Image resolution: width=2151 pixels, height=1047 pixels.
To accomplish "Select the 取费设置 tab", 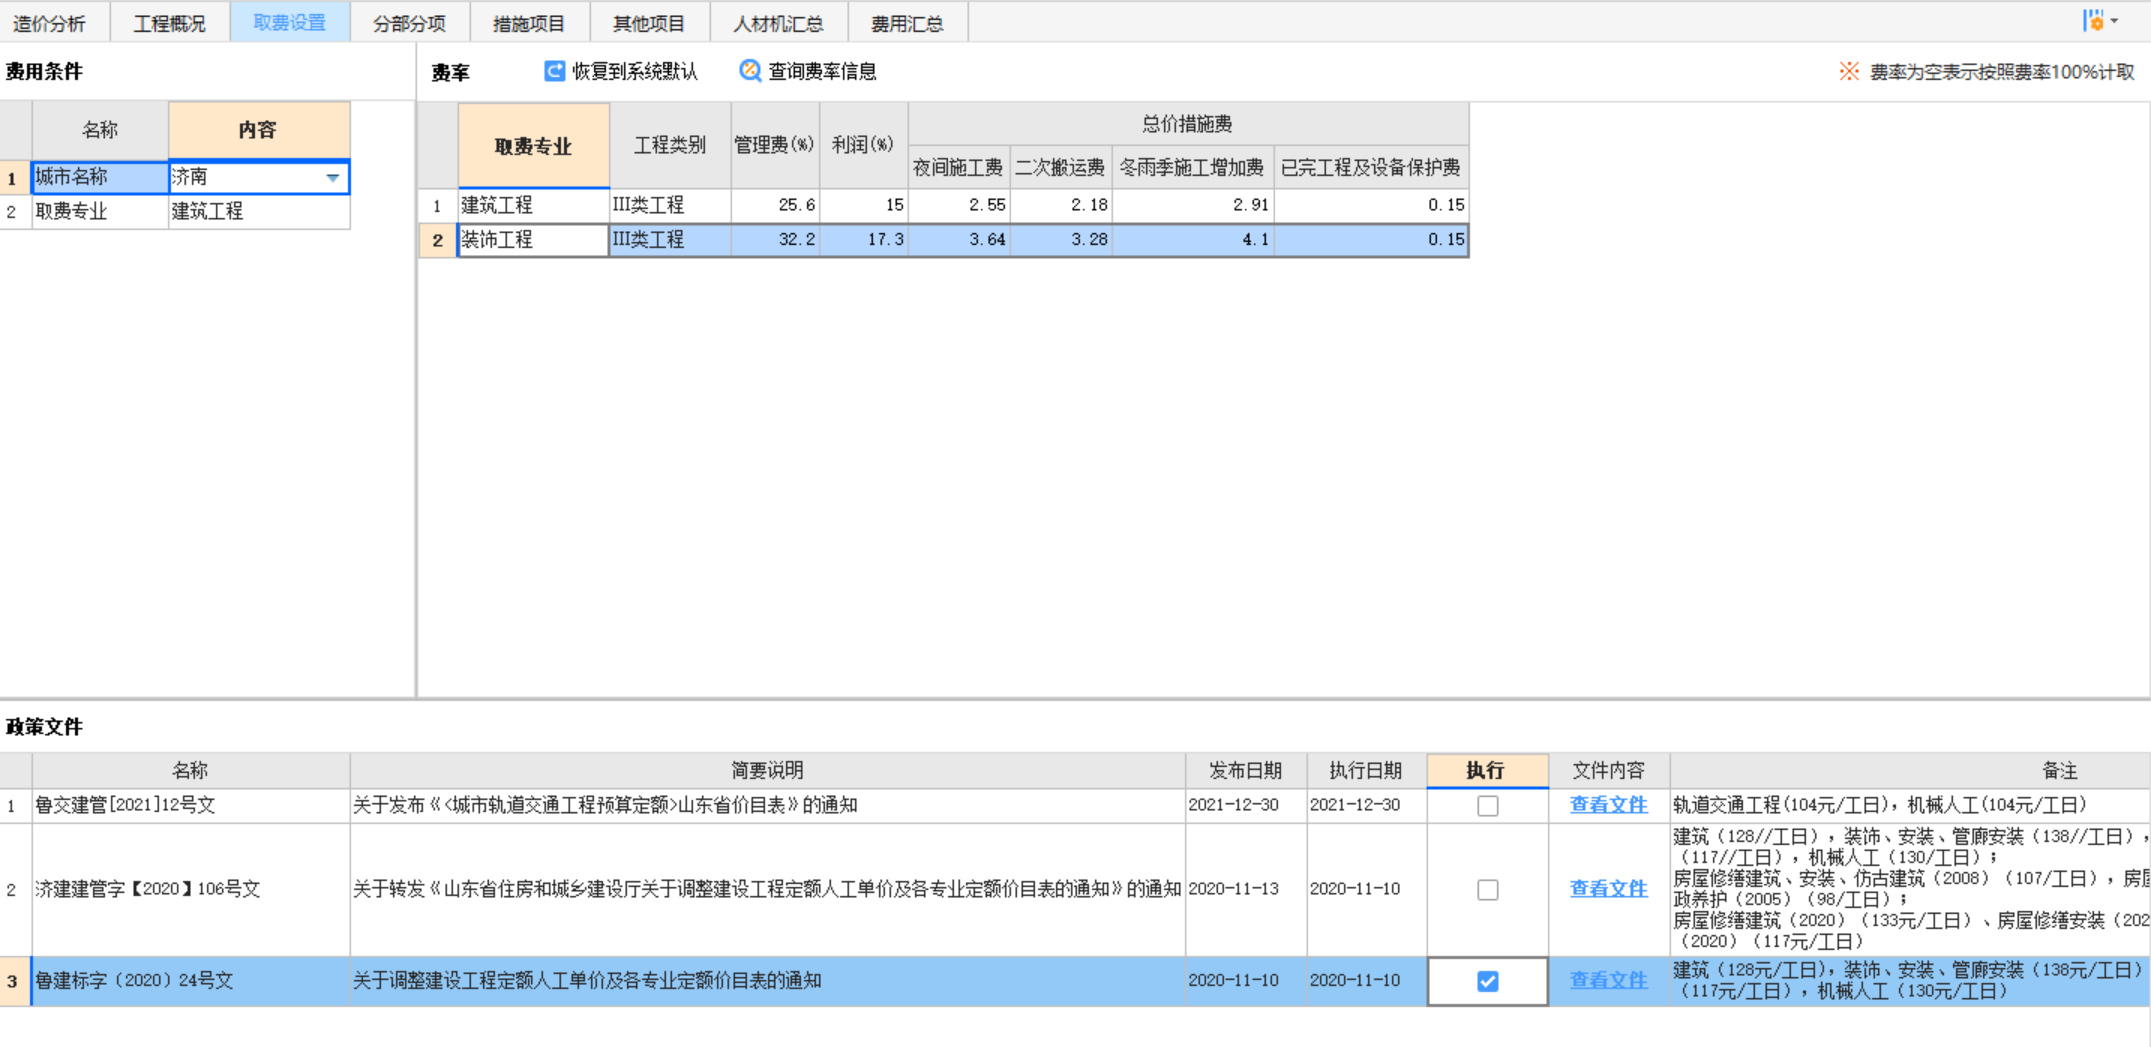I will 290,22.
